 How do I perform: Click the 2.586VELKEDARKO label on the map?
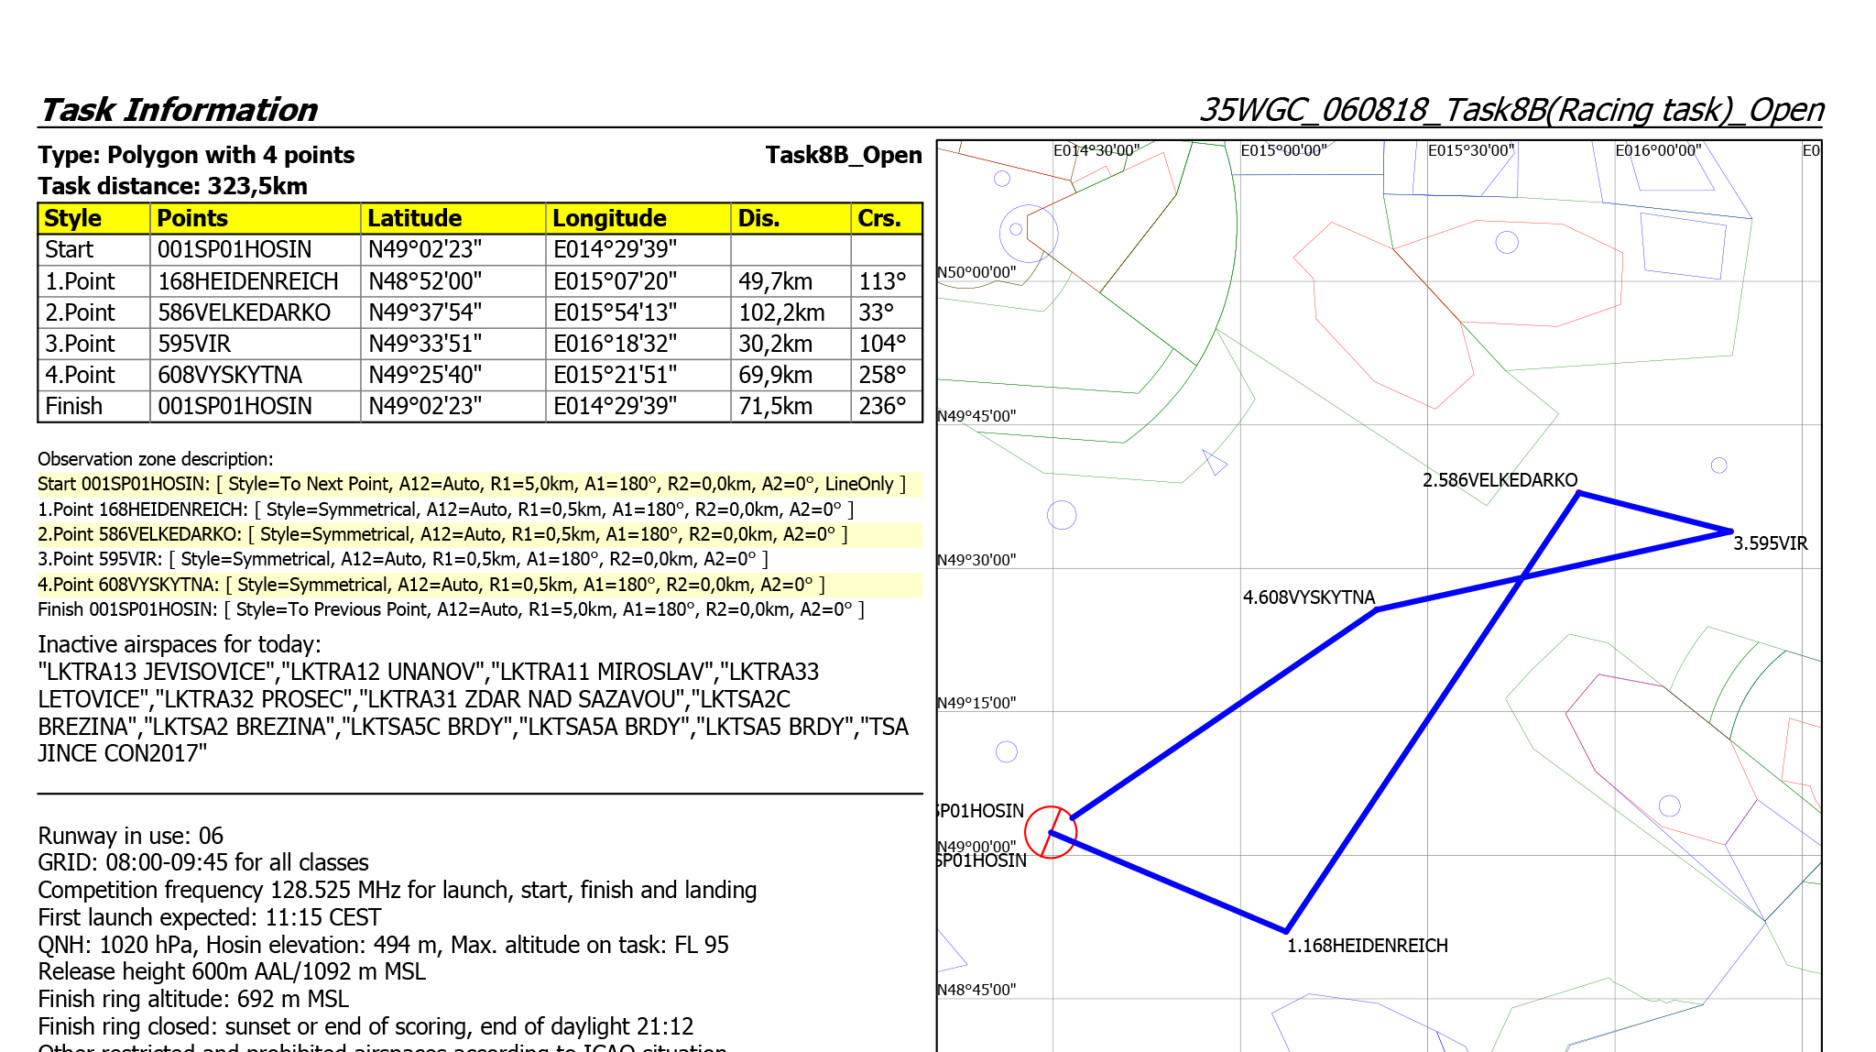click(1499, 480)
